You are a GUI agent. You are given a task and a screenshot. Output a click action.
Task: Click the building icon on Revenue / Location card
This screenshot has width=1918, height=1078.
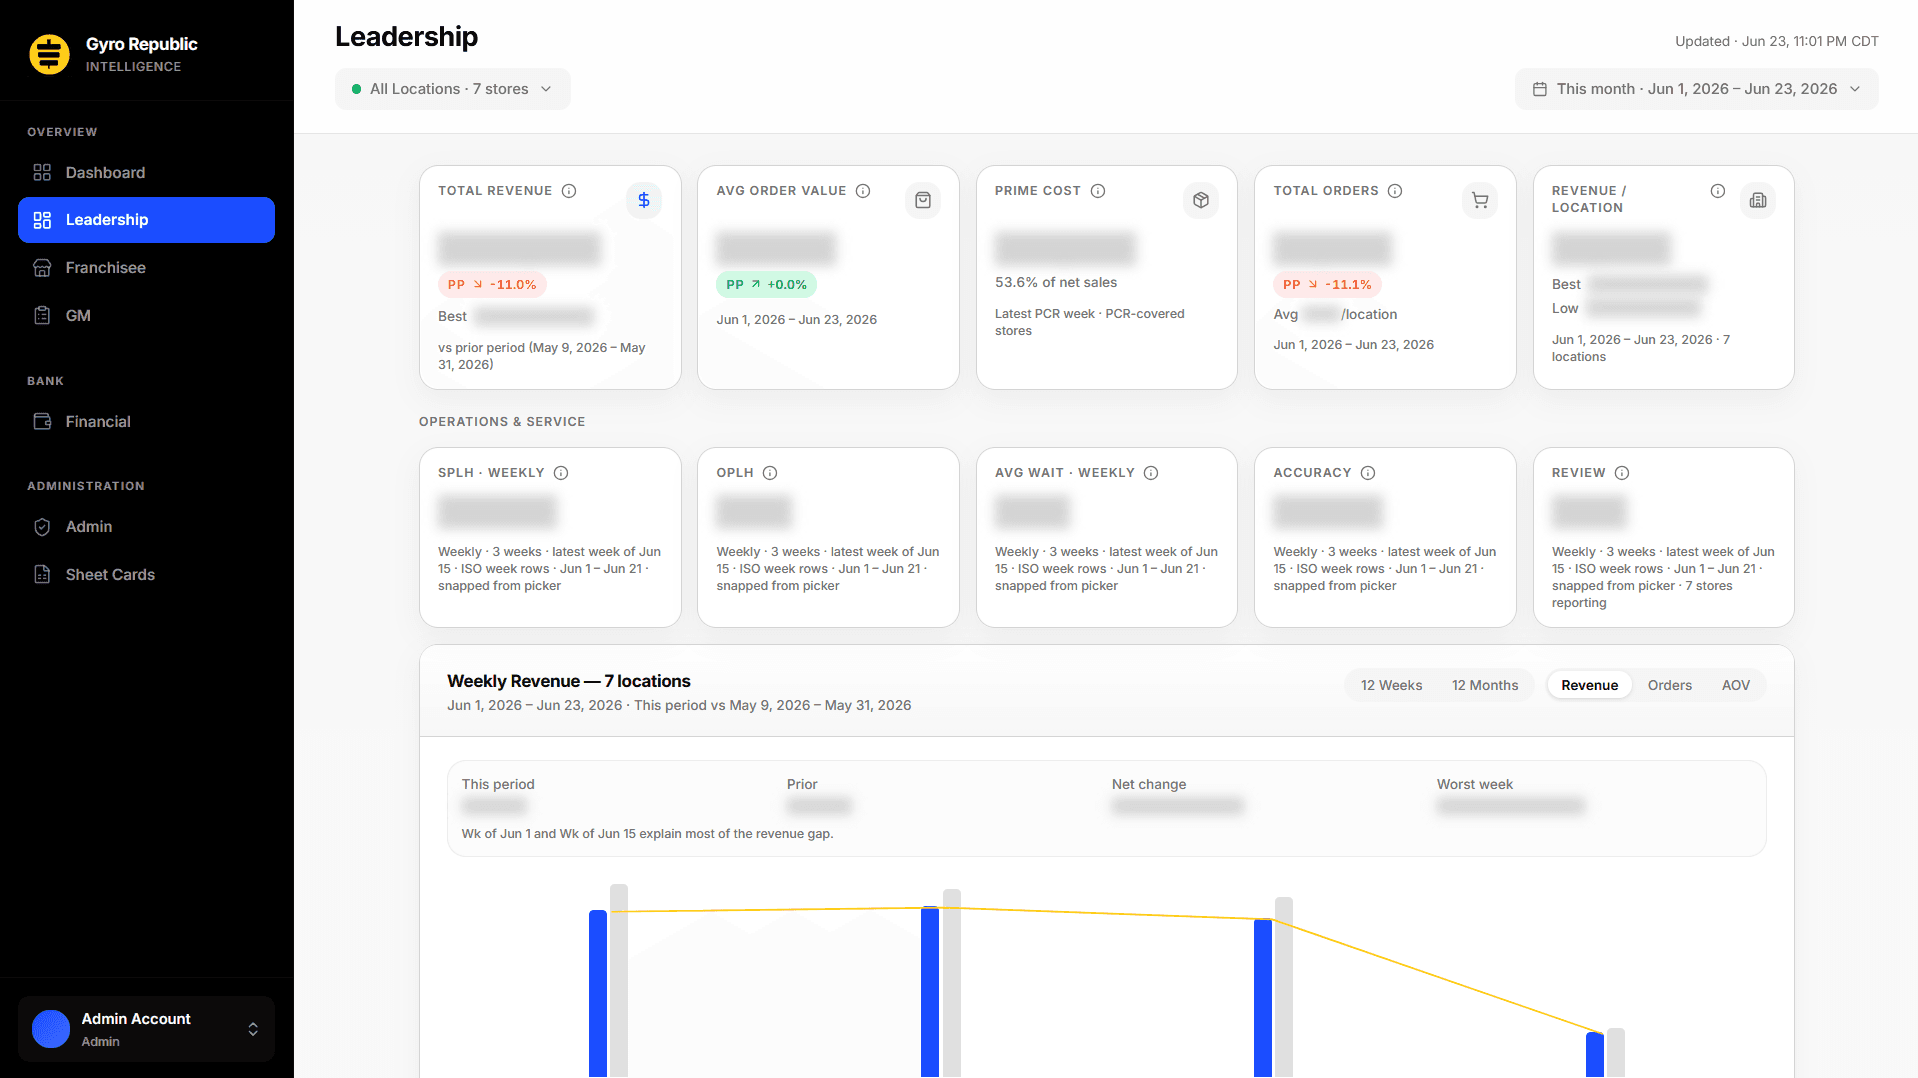click(1758, 200)
